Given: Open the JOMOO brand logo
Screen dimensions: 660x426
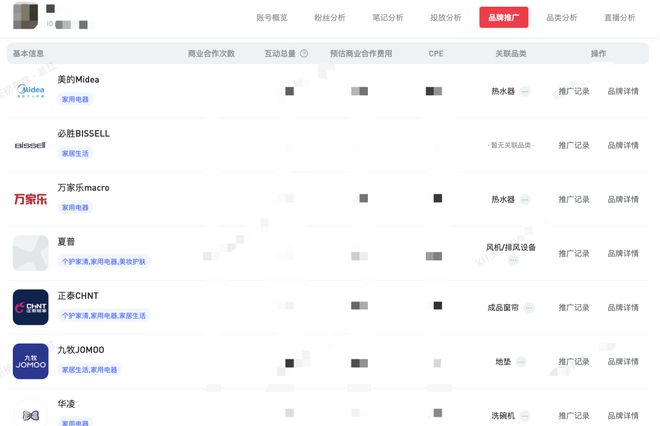Looking at the screenshot, I should click(30, 361).
